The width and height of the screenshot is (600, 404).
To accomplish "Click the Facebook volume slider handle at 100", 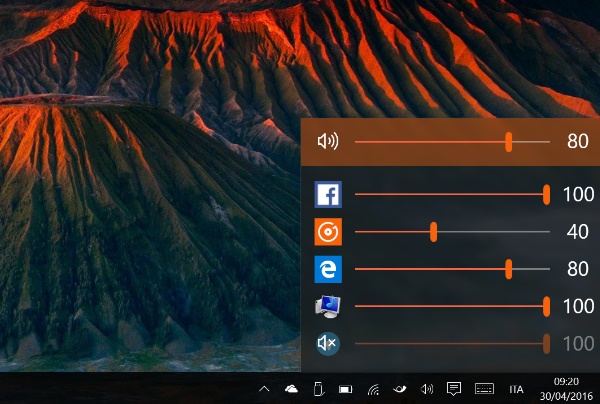I will tap(546, 194).
